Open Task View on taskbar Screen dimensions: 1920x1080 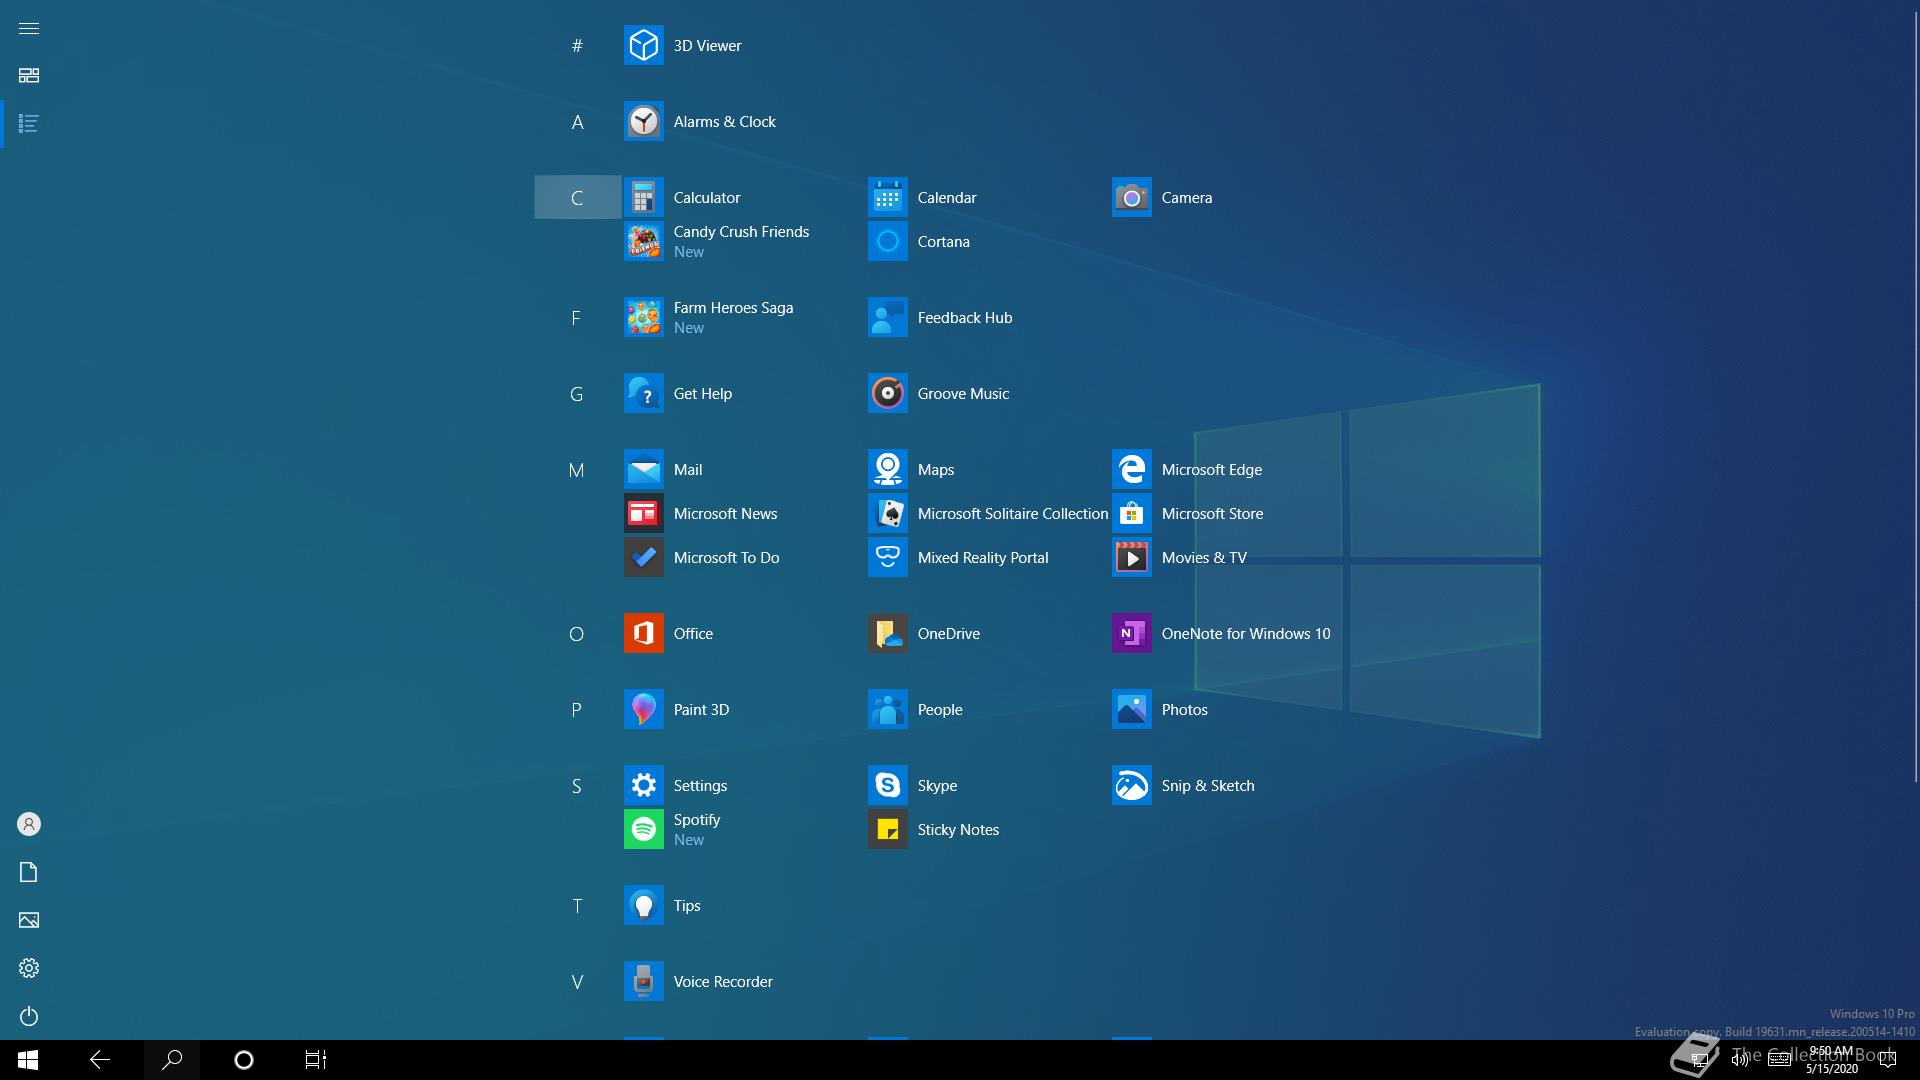coord(316,1060)
